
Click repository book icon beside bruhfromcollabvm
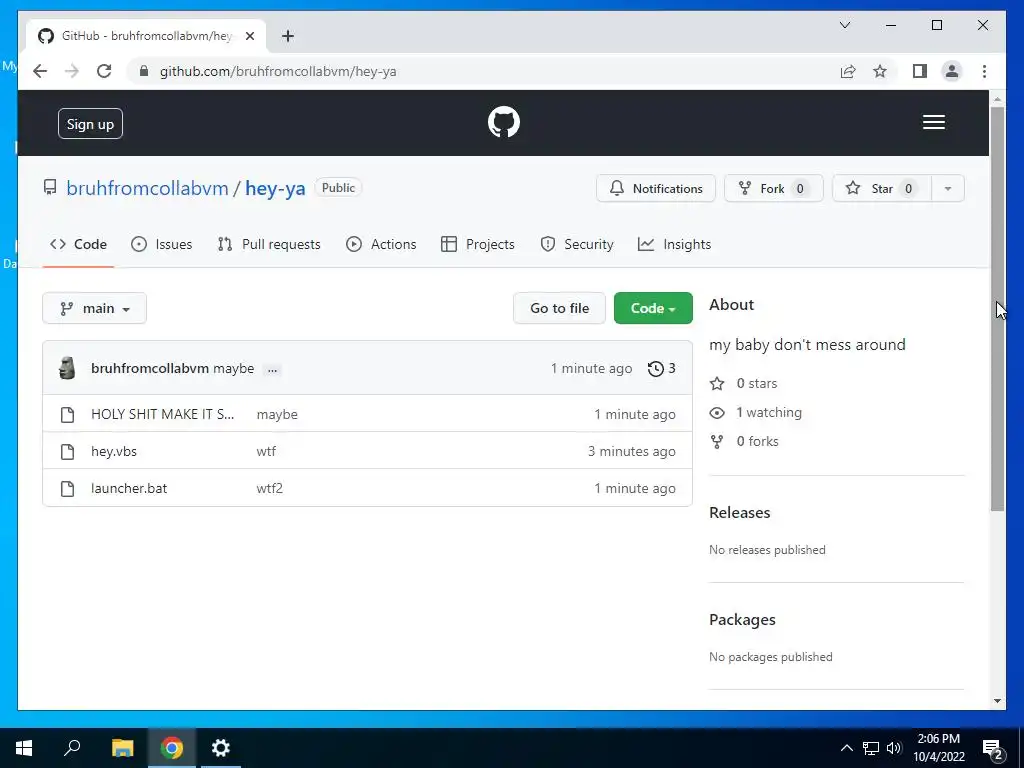[50, 187]
